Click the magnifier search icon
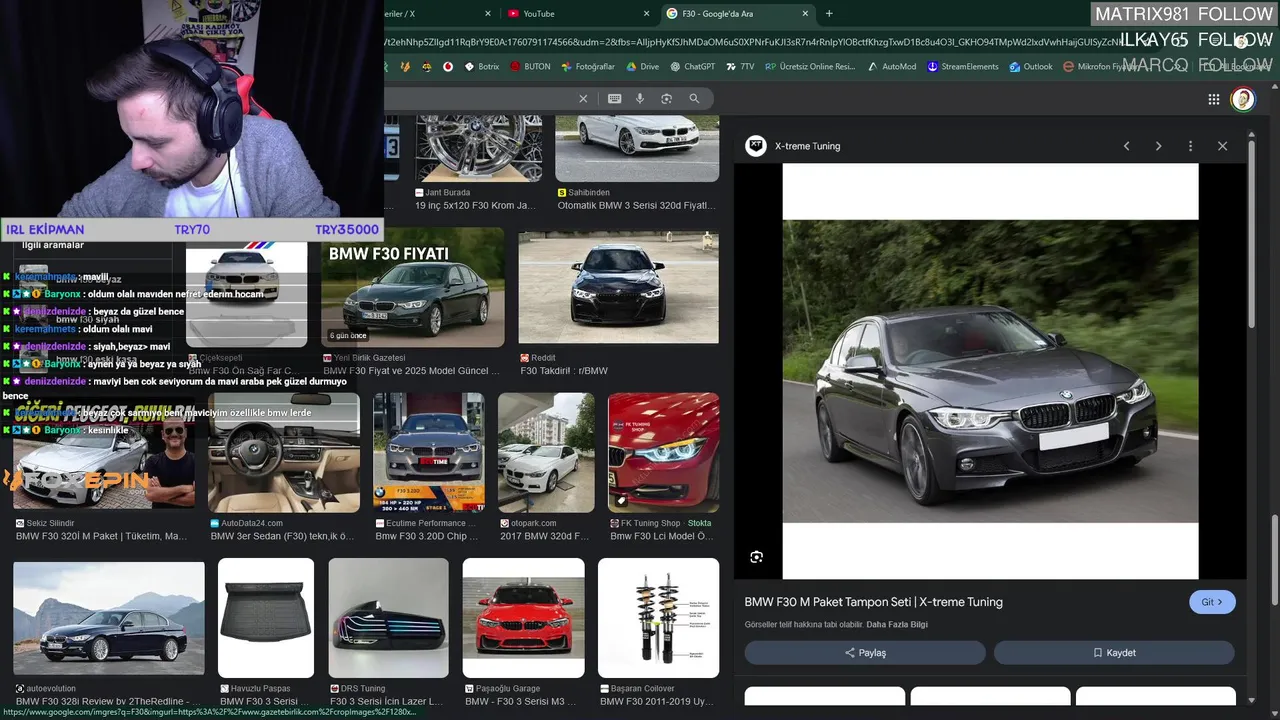The image size is (1280, 720). (694, 98)
